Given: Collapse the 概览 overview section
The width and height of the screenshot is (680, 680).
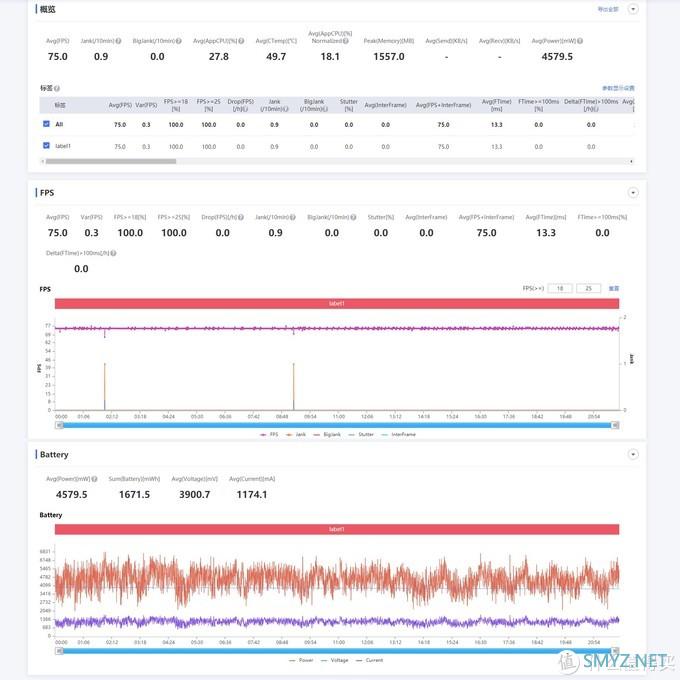Looking at the screenshot, I should tap(633, 9).
